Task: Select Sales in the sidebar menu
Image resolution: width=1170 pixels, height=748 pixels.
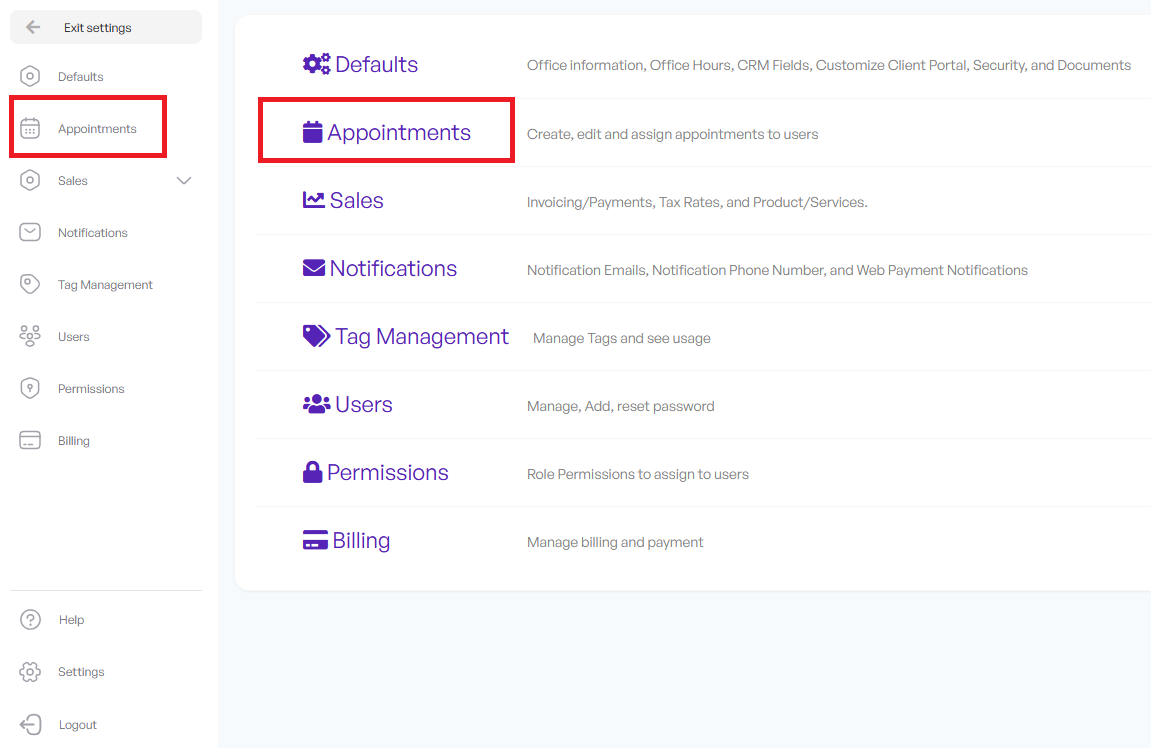Action: [73, 181]
